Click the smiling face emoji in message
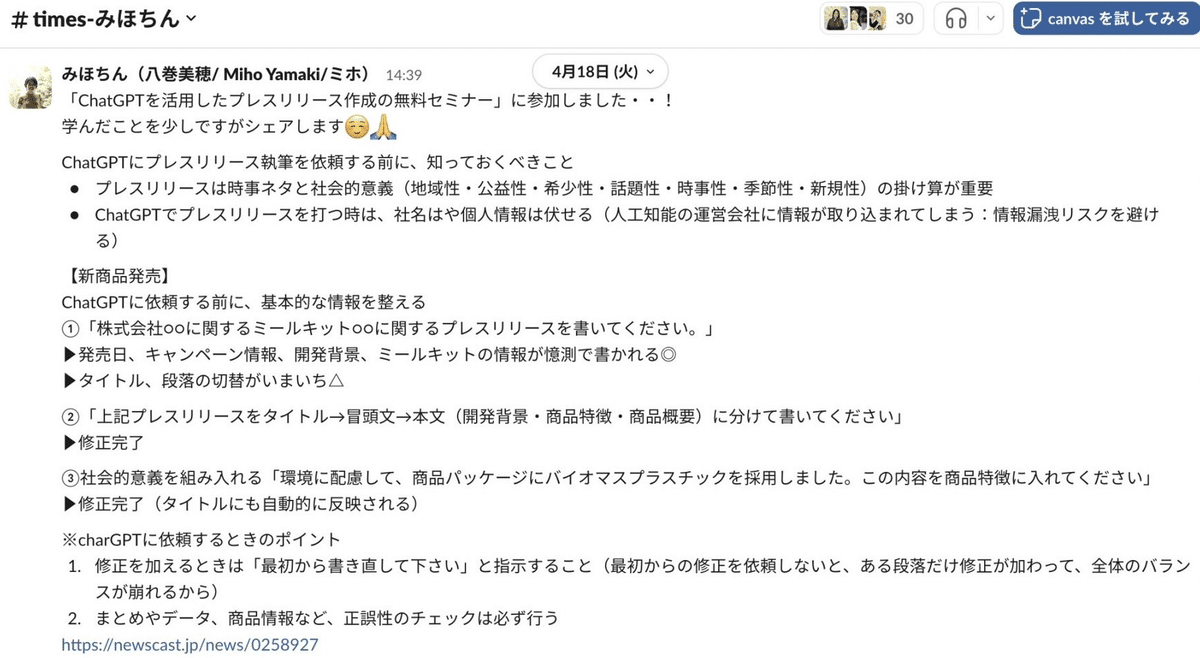This screenshot has width=1200, height=658. [354, 127]
